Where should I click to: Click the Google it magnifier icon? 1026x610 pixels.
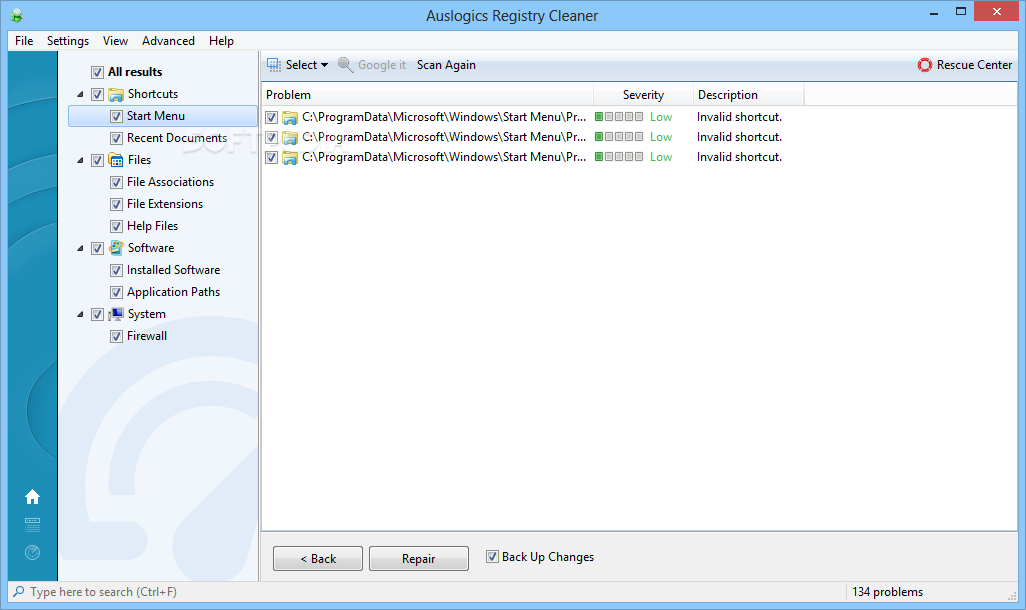point(345,65)
